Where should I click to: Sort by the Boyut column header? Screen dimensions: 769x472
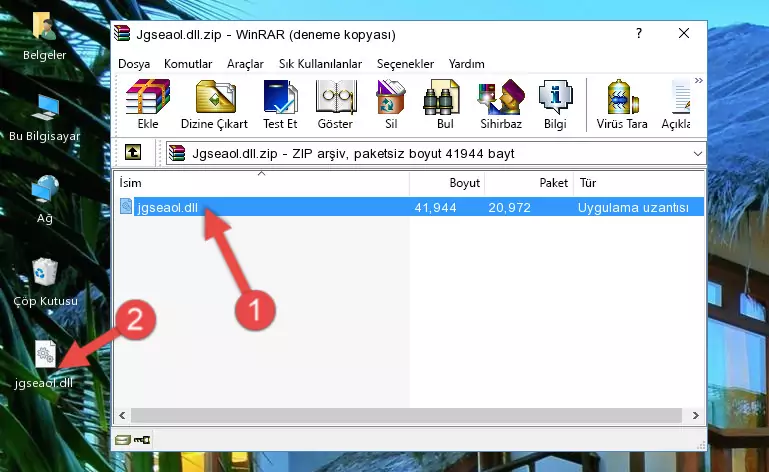point(447,183)
